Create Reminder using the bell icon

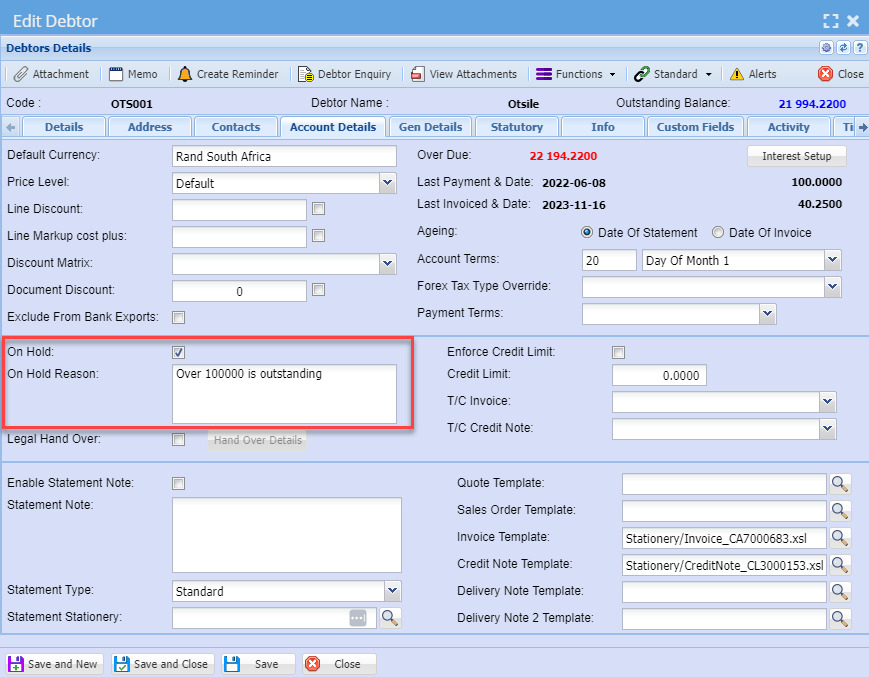pos(185,74)
